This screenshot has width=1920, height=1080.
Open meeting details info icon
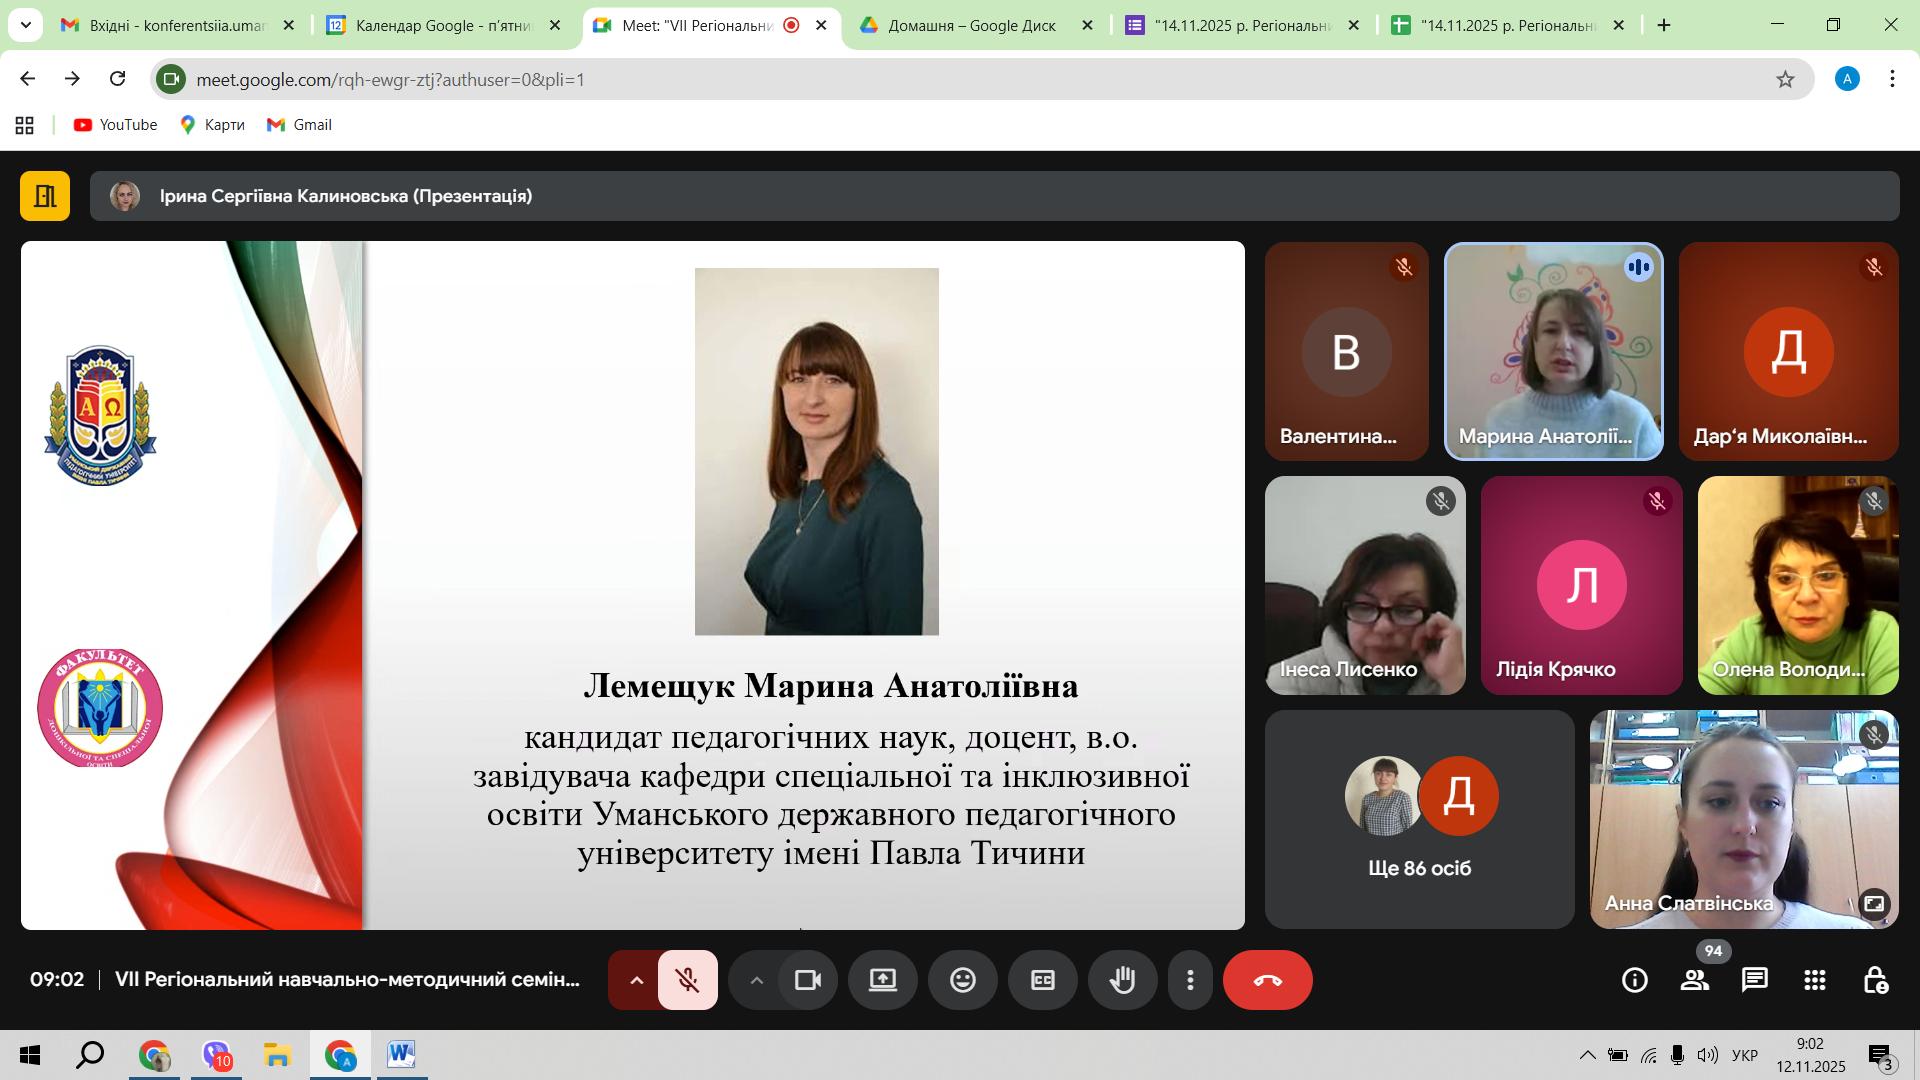pos(1635,980)
